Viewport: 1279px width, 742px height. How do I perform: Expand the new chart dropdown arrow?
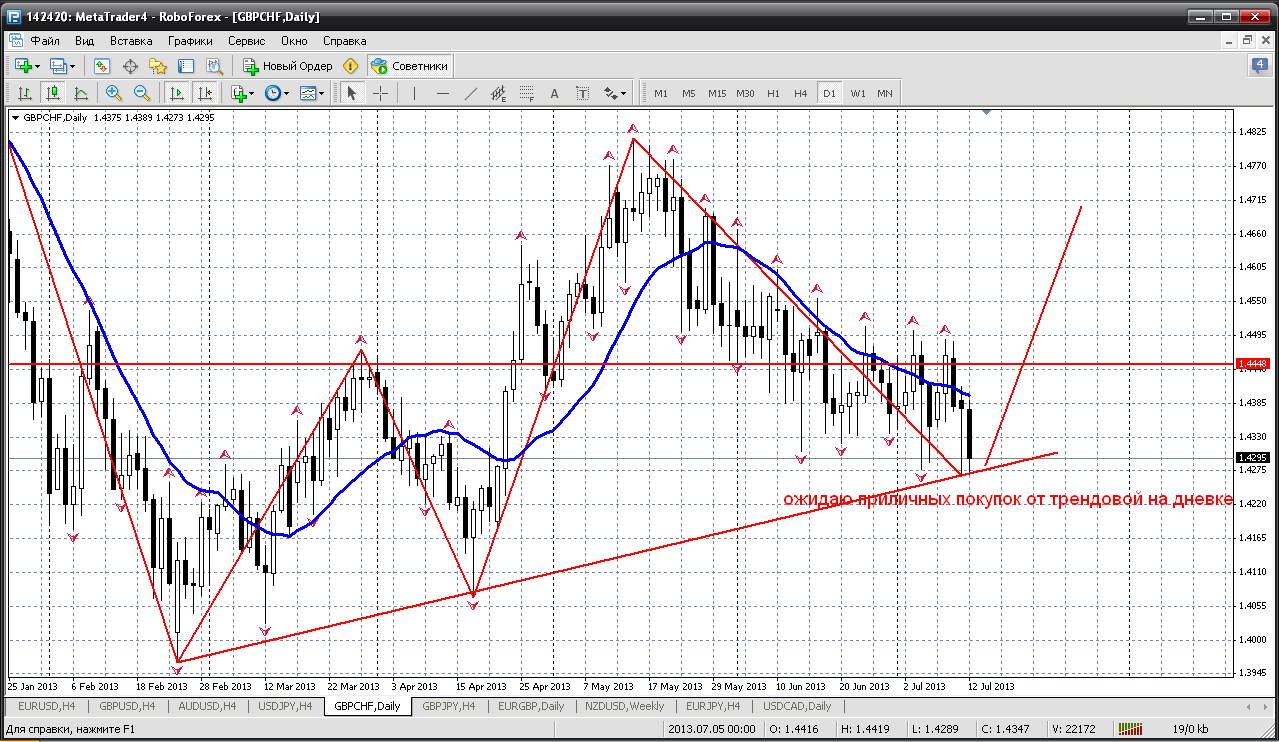38,66
